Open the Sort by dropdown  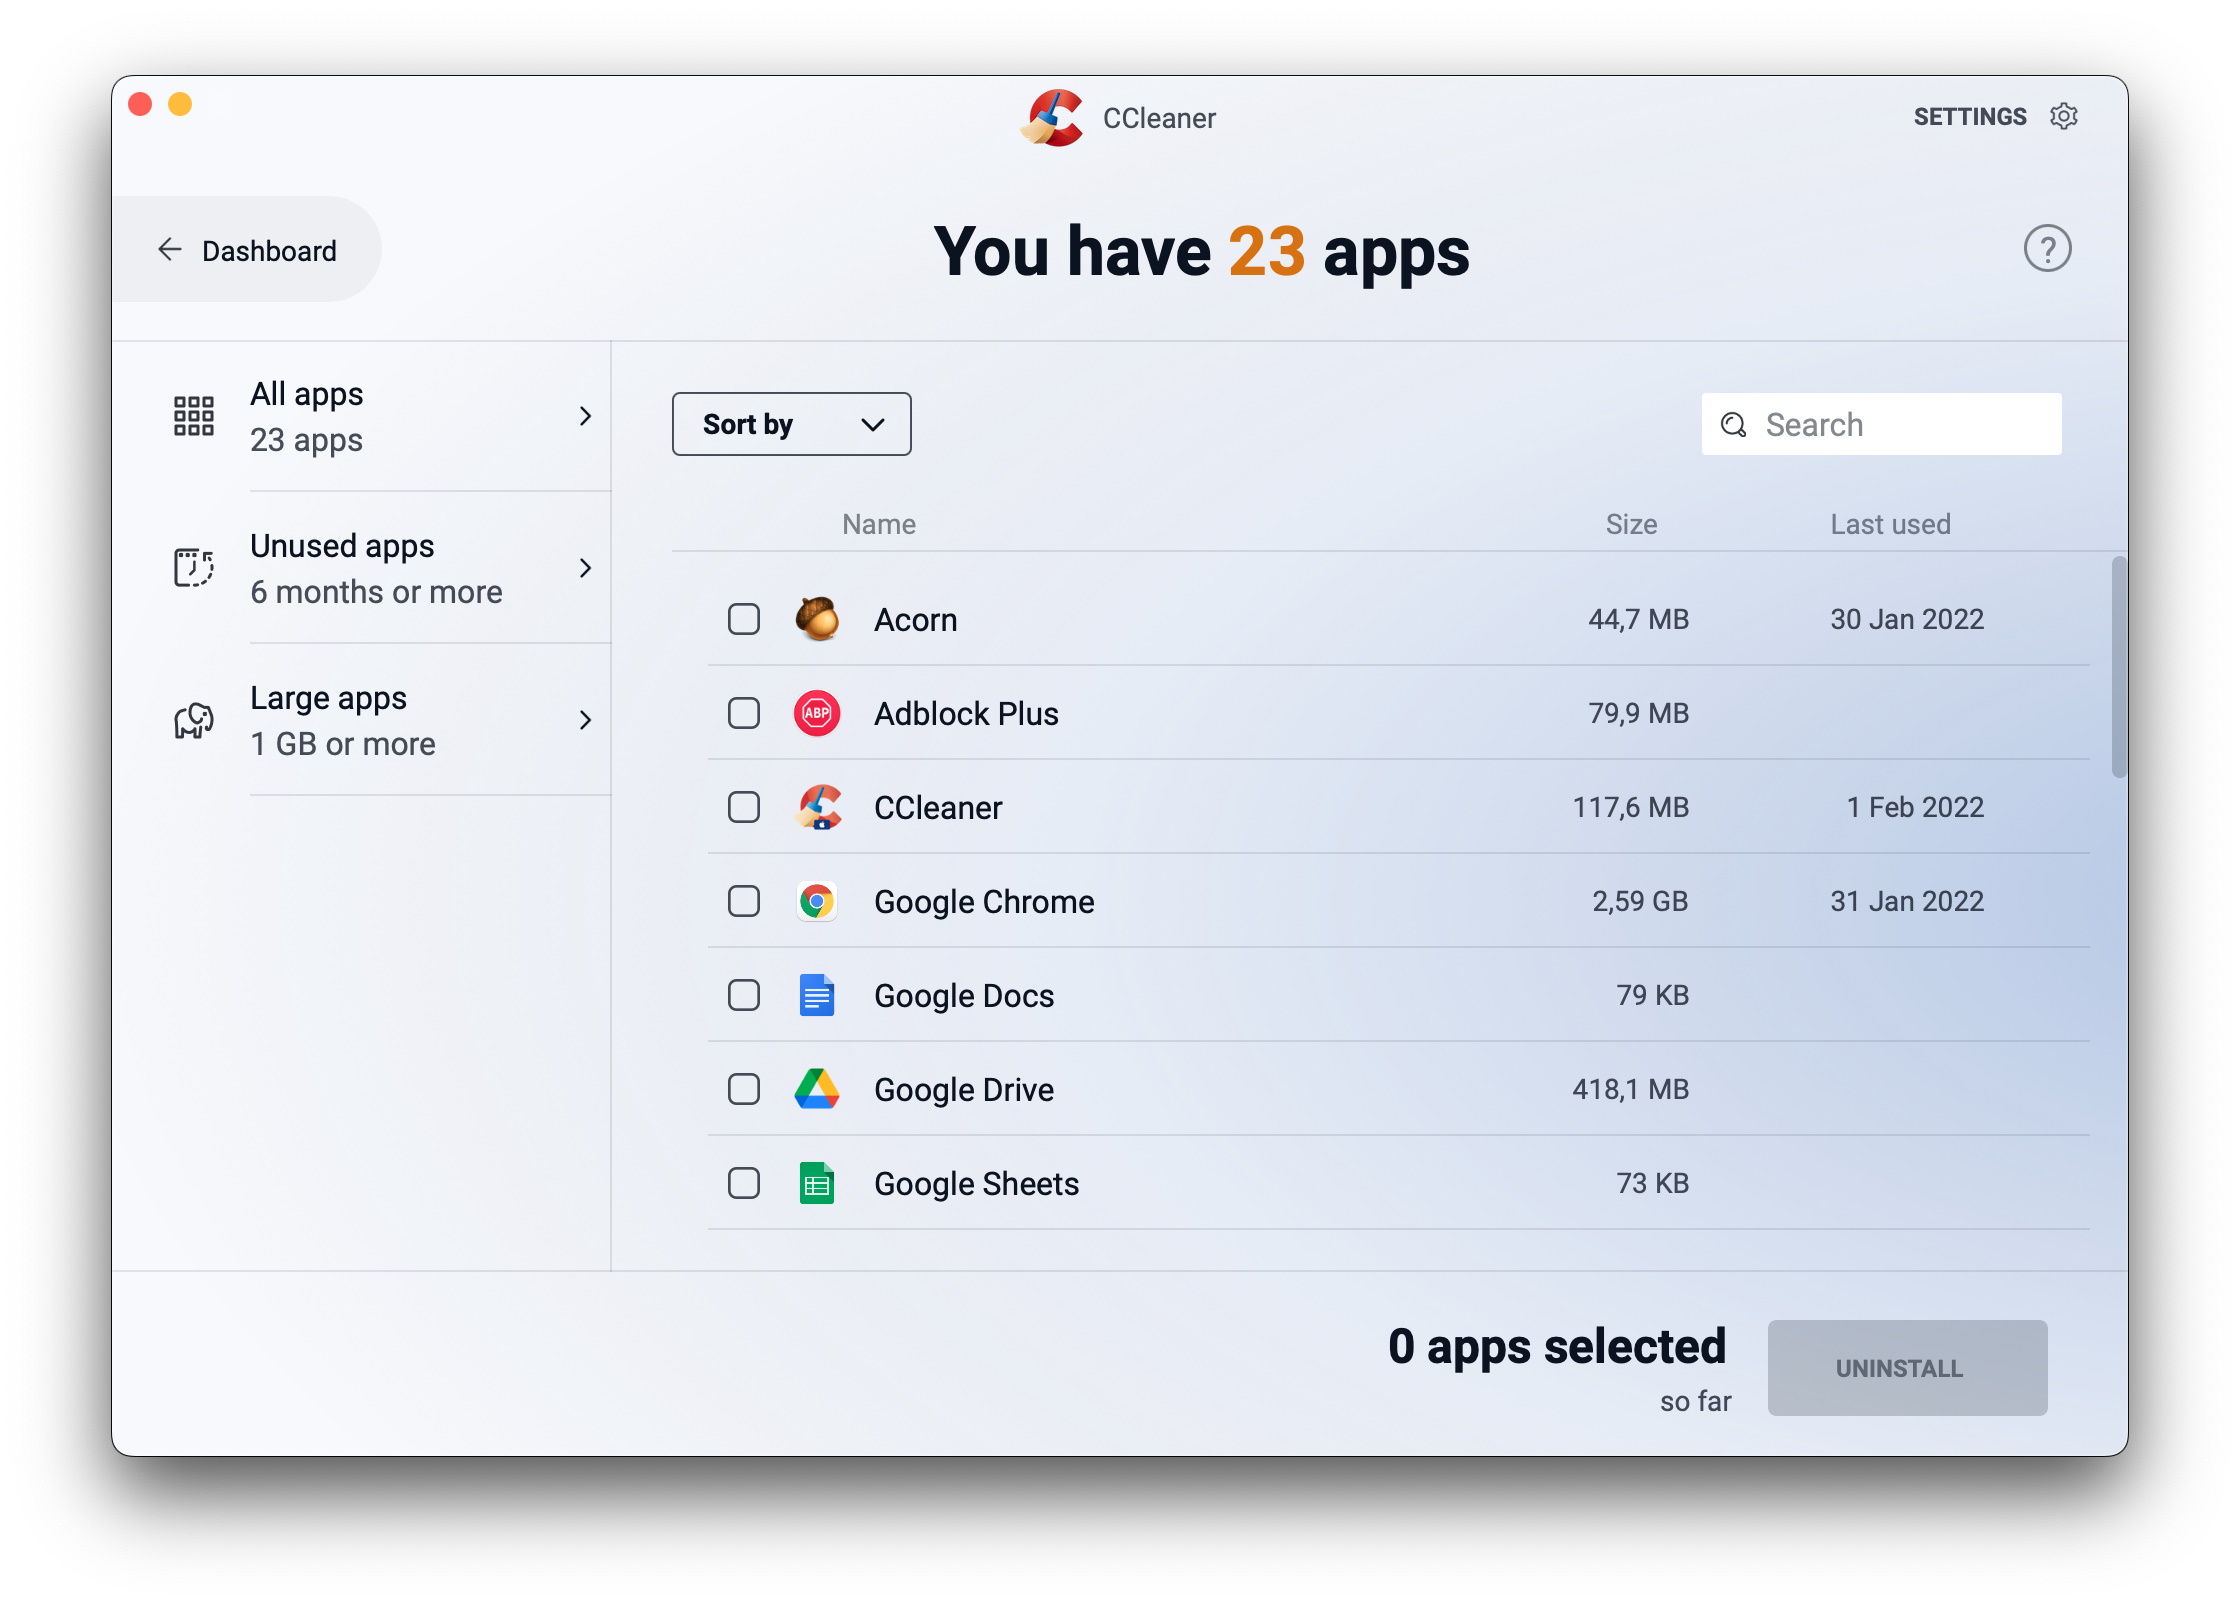789,424
